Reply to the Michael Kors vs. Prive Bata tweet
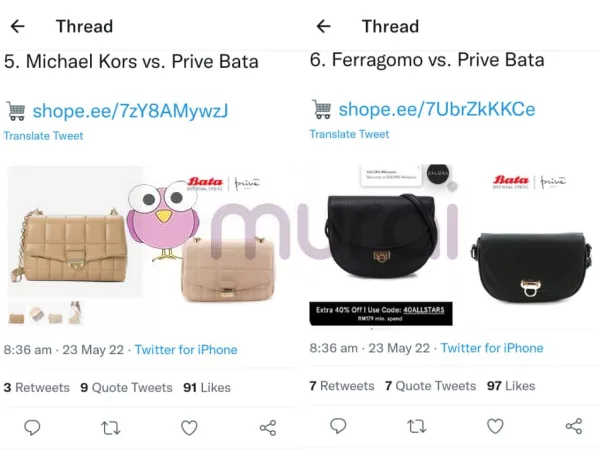This screenshot has width=600, height=450. coord(32,427)
